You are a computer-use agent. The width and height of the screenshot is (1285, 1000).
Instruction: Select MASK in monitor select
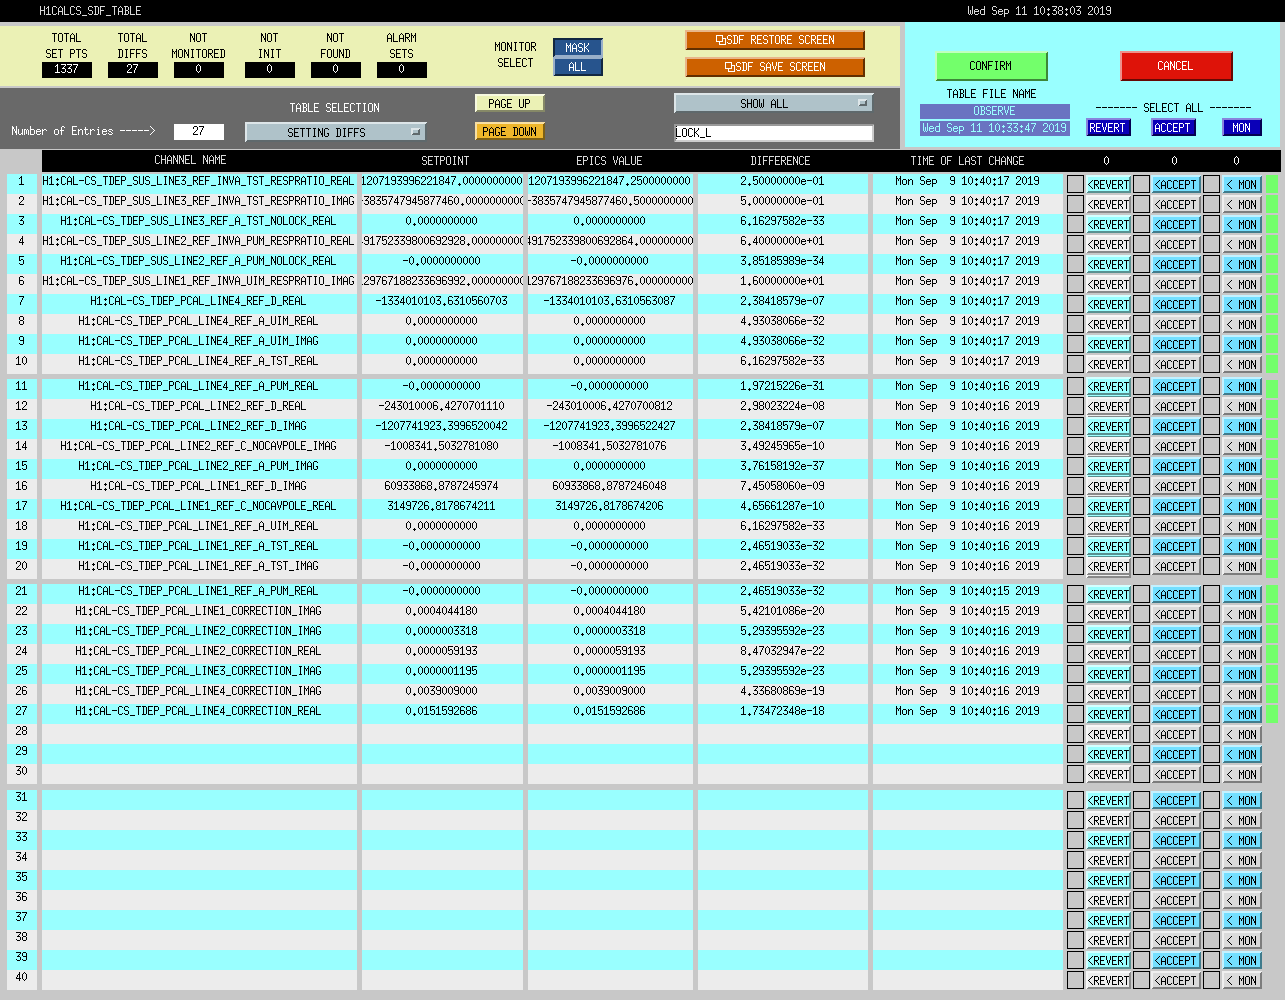click(x=578, y=48)
